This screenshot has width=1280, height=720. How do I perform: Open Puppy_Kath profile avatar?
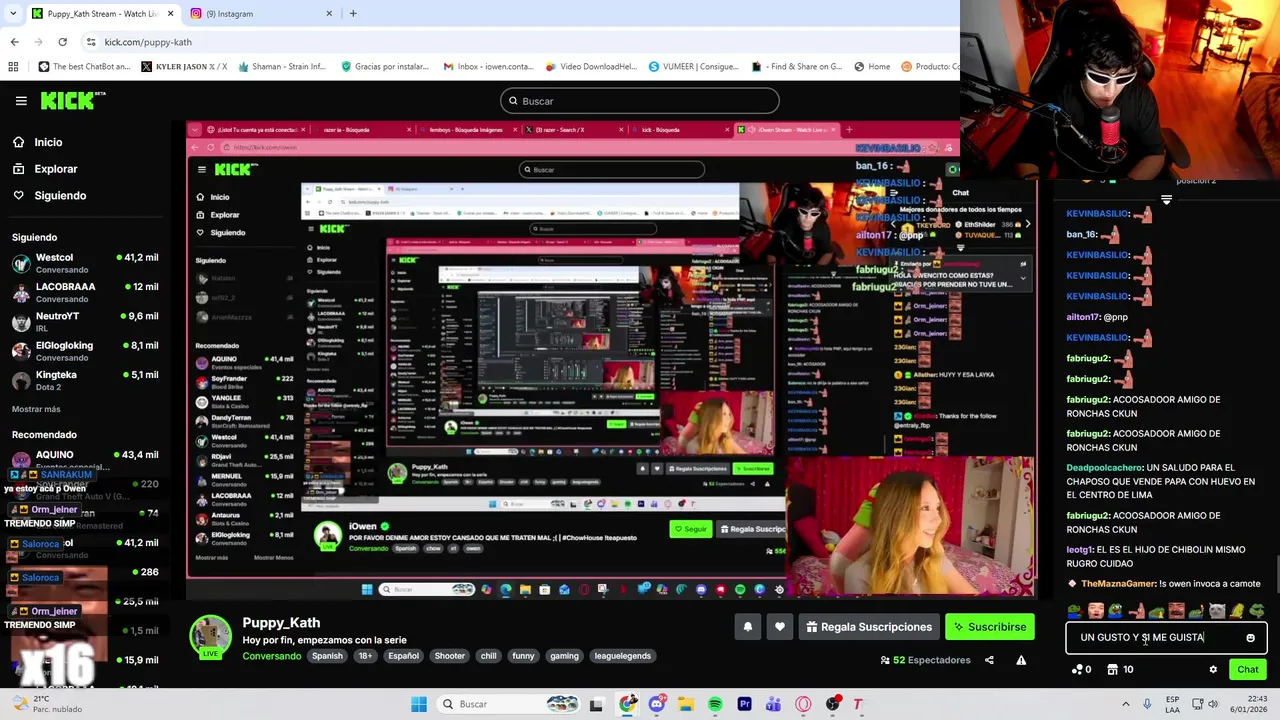(x=211, y=636)
